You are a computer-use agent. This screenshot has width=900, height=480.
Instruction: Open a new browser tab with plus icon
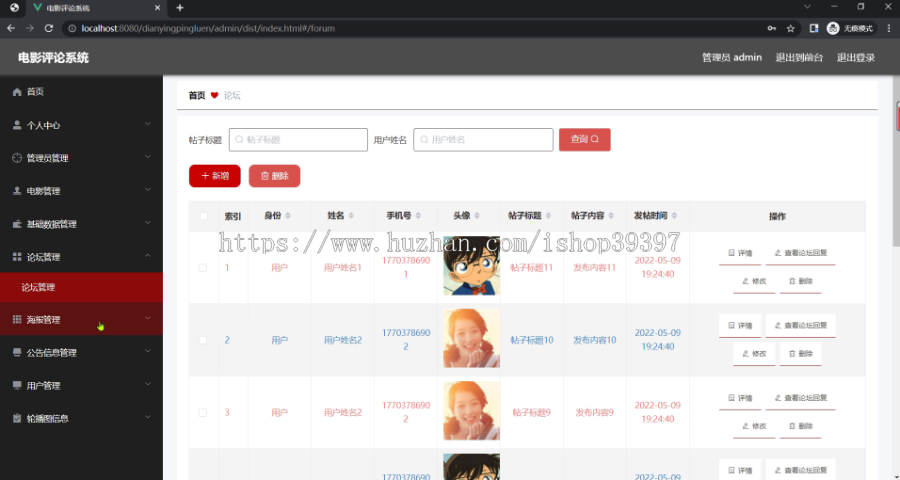(180, 7)
